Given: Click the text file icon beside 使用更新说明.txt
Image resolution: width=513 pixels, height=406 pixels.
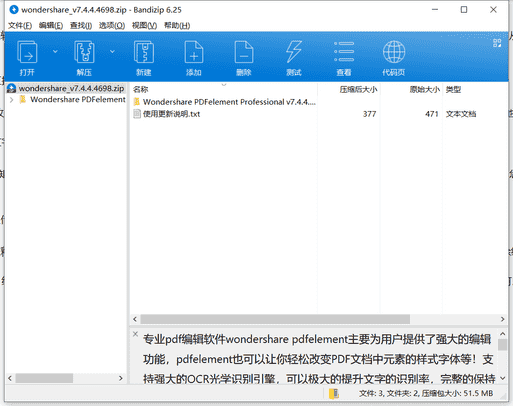Looking at the screenshot, I should [x=137, y=114].
